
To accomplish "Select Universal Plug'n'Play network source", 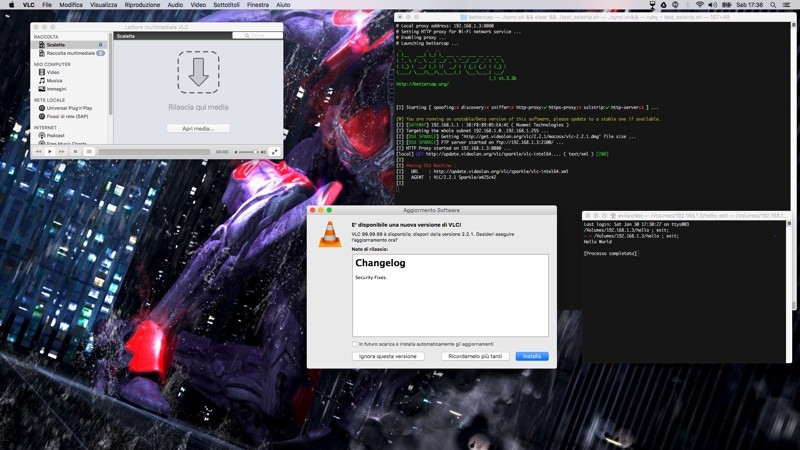I will pos(69,108).
